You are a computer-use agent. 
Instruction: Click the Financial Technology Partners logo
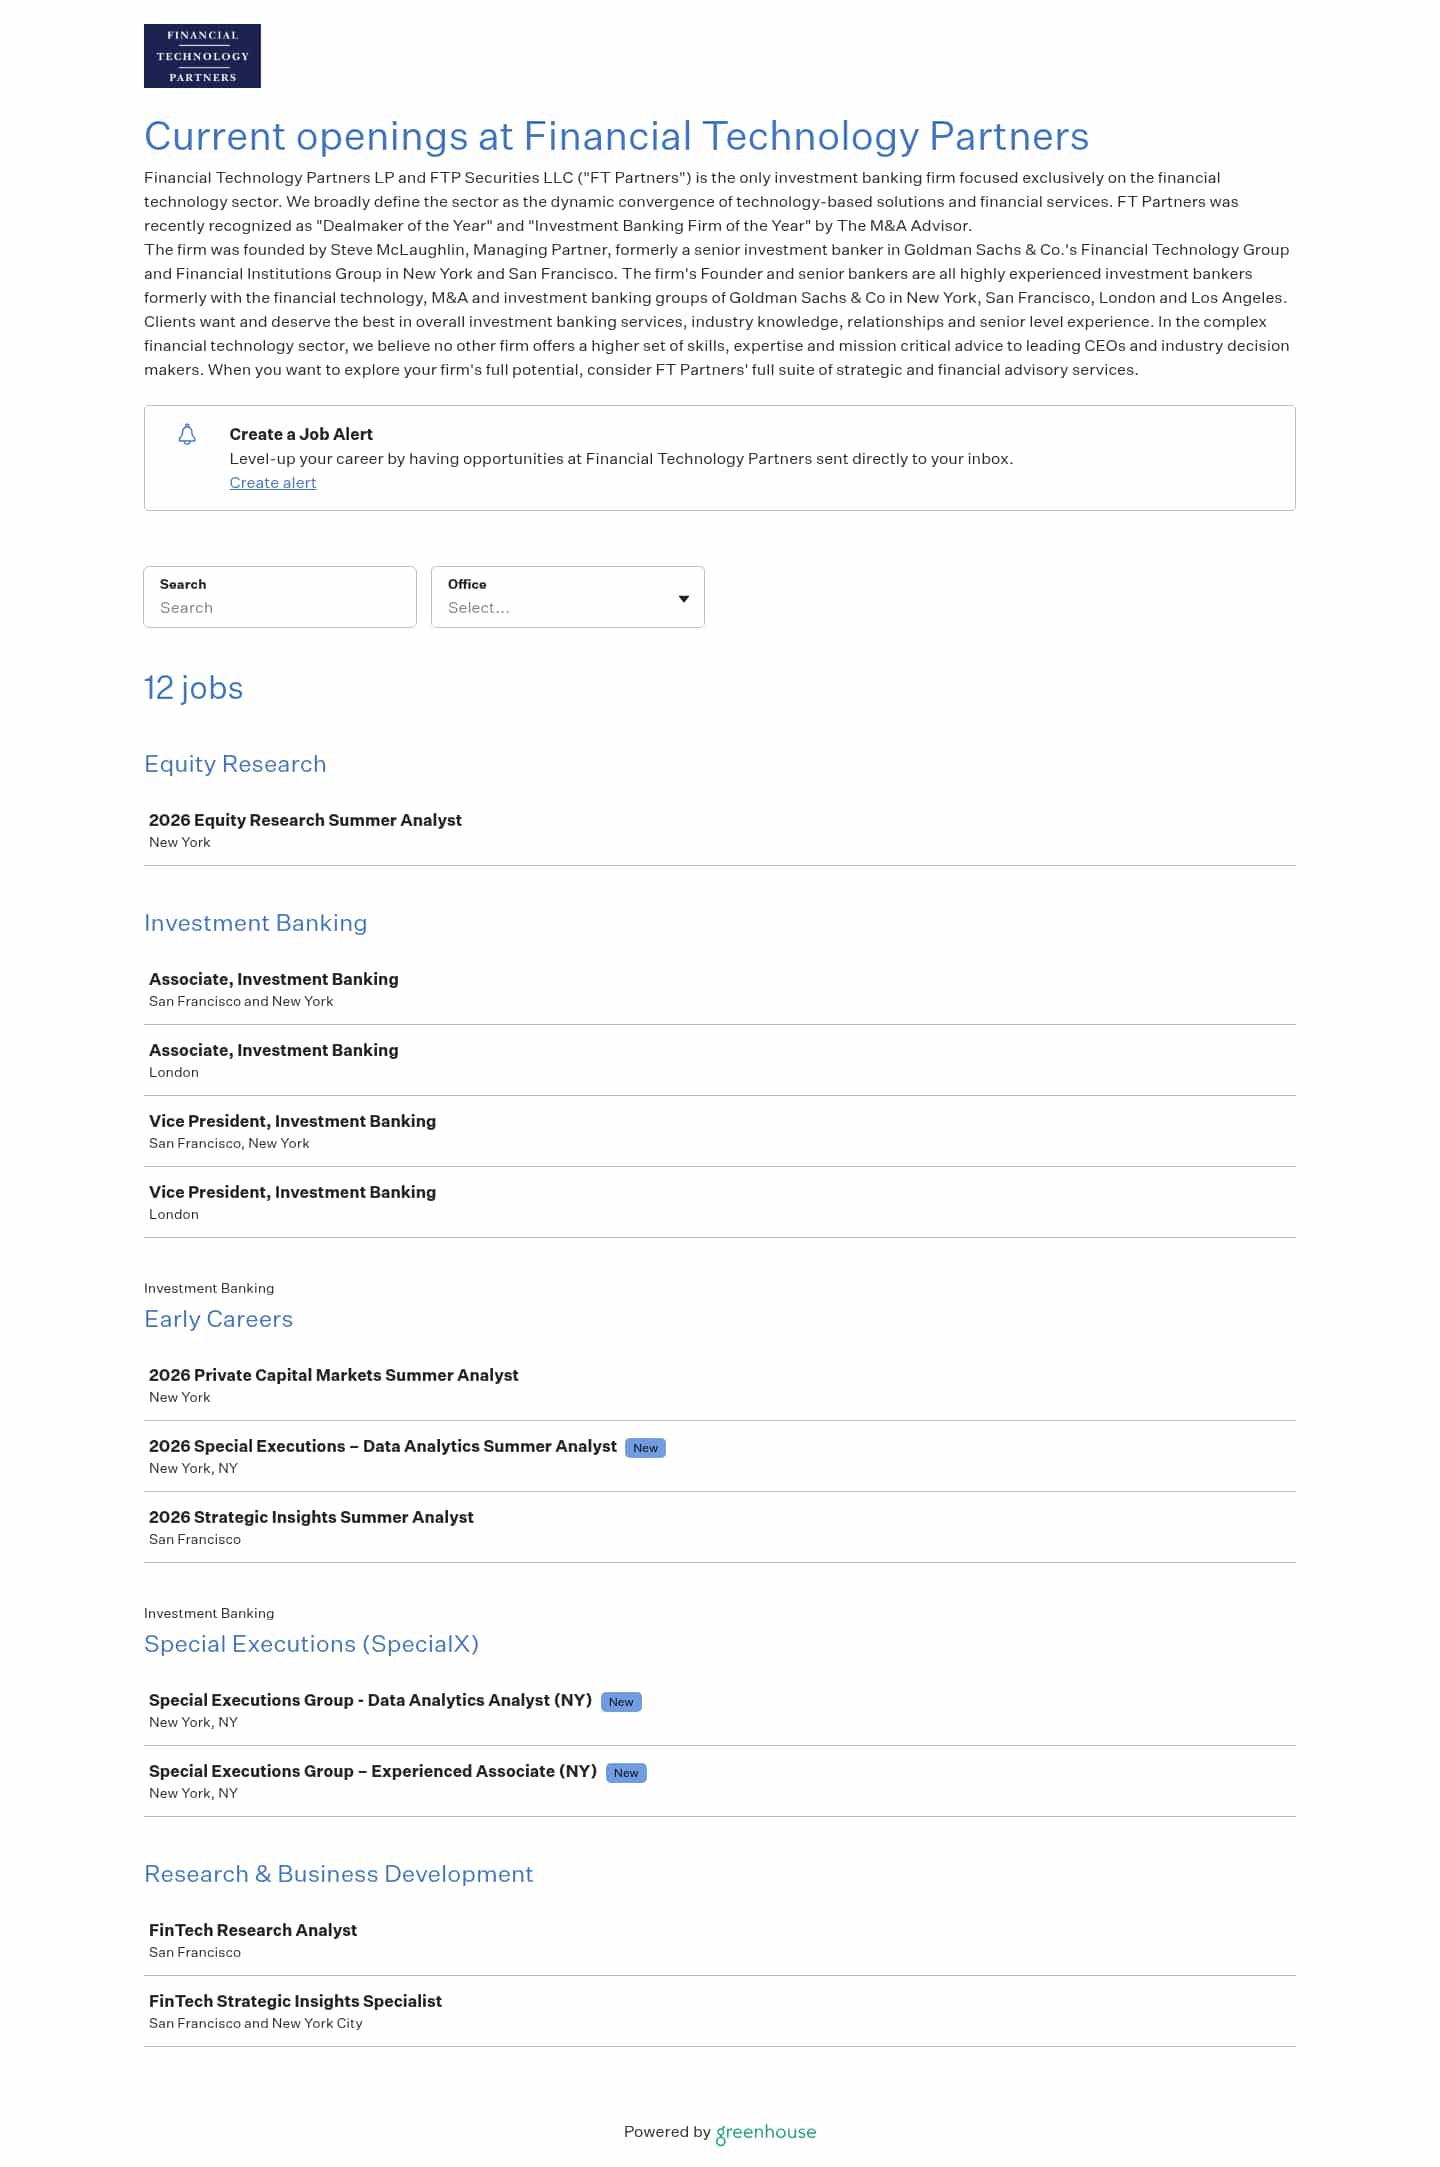202,56
